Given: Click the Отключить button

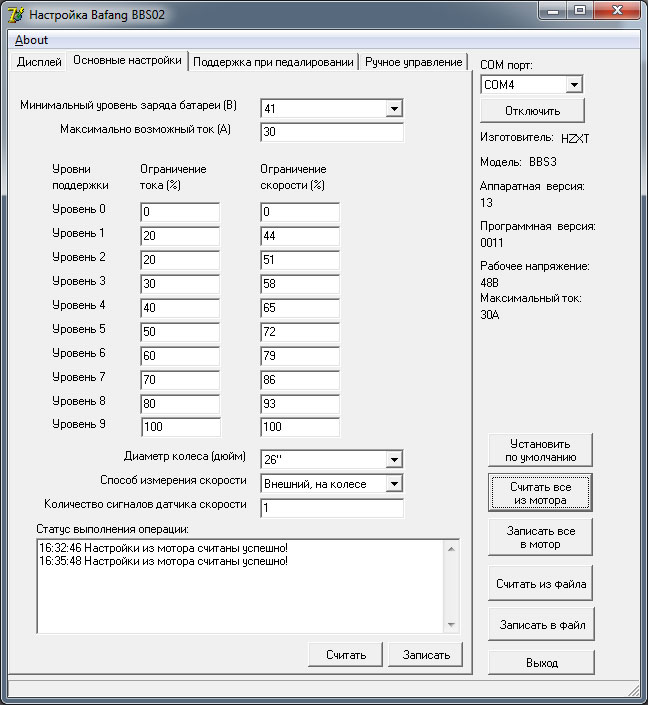Looking at the screenshot, I should click(532, 111).
